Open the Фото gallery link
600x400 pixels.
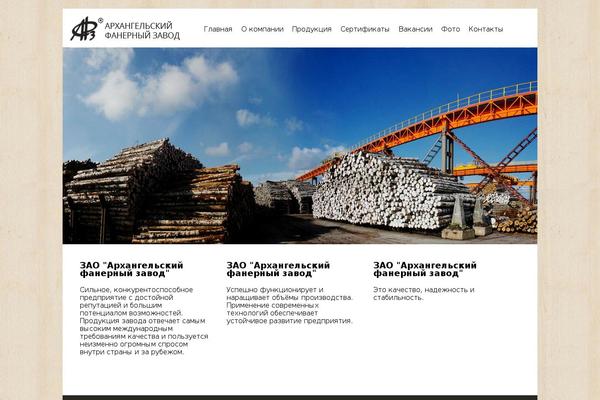tap(450, 29)
